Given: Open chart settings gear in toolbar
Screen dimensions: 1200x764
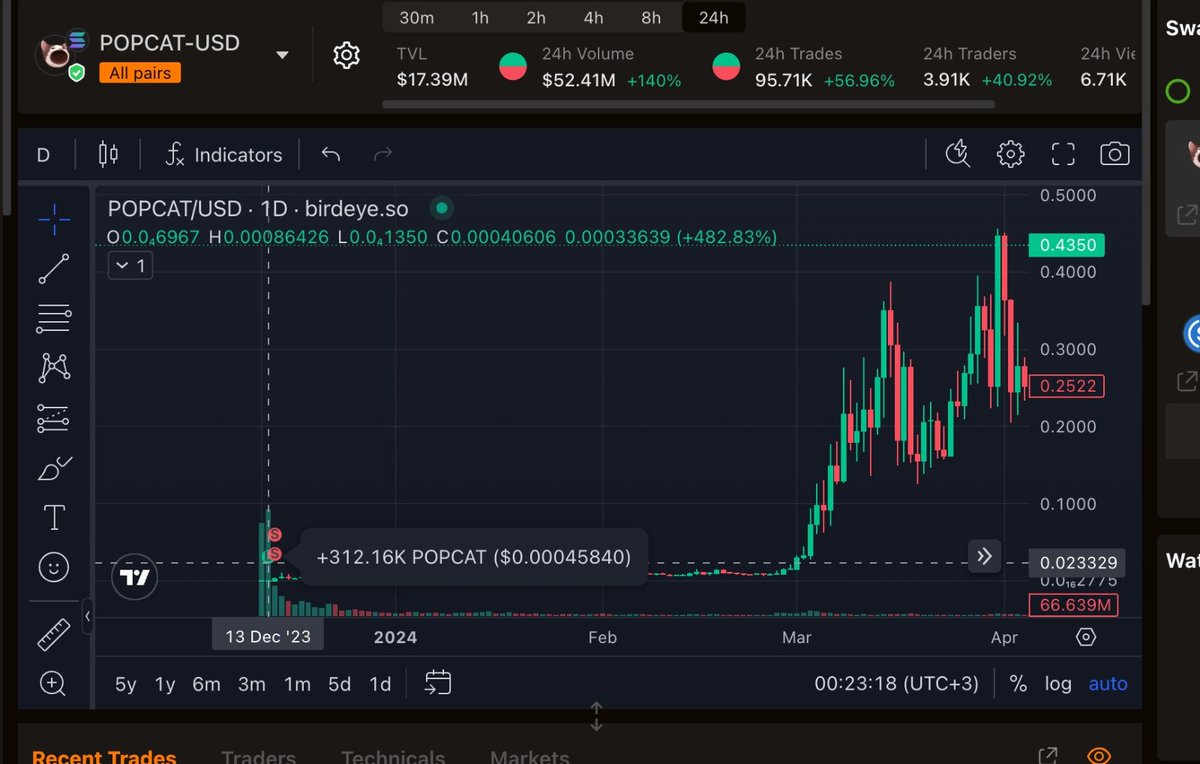Looking at the screenshot, I should (x=1011, y=154).
